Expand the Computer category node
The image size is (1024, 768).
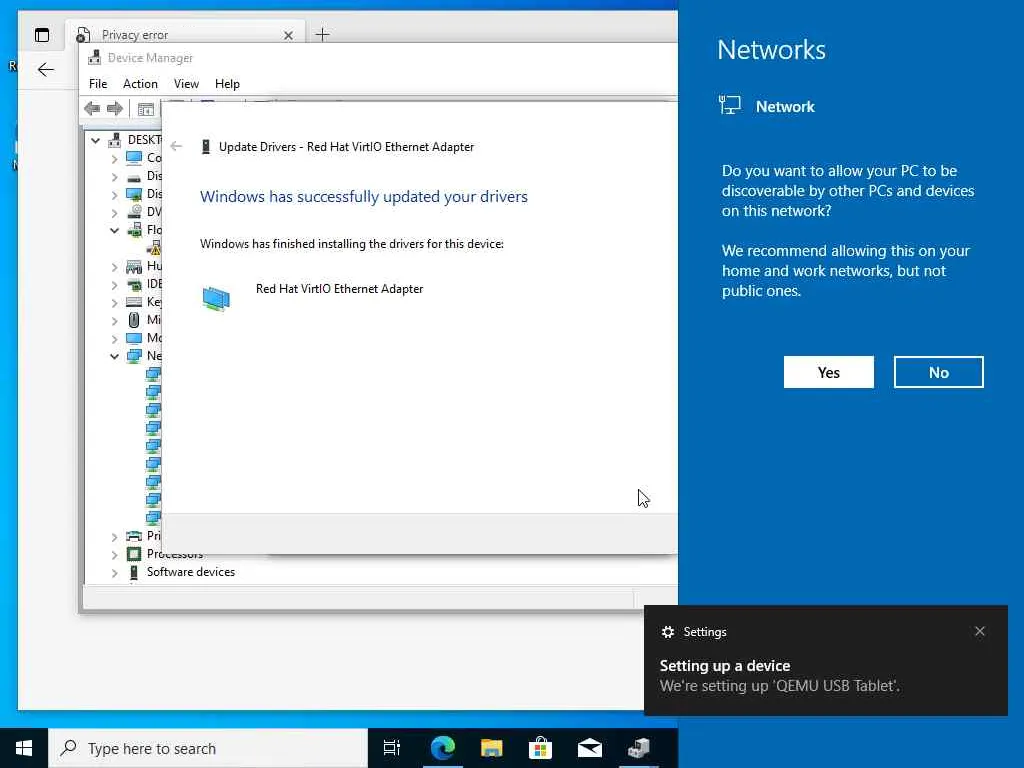(114, 159)
